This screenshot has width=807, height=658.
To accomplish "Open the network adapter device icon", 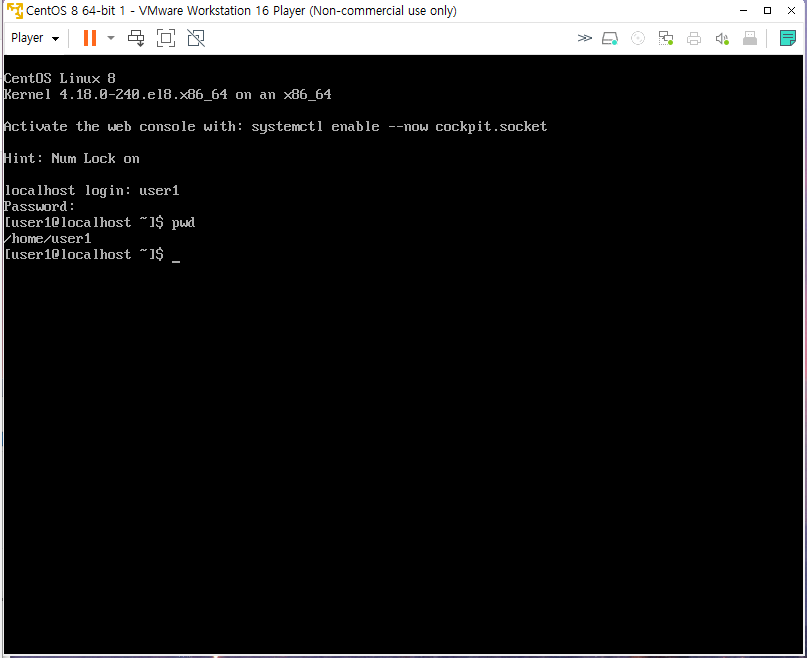I will (x=665, y=38).
